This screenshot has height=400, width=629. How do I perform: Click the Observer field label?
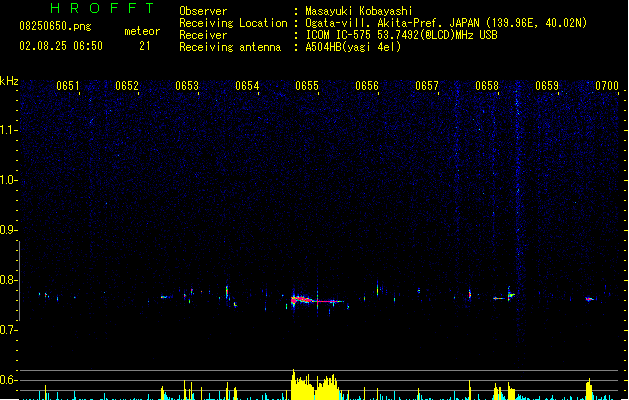pyautogui.click(x=203, y=11)
